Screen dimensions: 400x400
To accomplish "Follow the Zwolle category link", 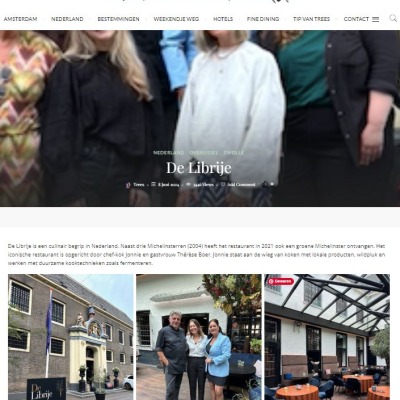I will point(234,153).
